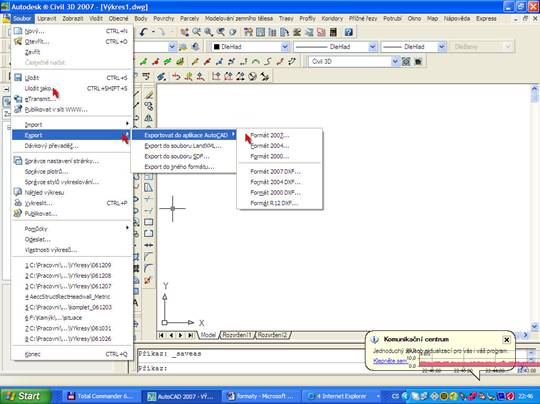Open the Civil 3D workspace dropdown
The image size is (540, 404).
(x=395, y=62)
